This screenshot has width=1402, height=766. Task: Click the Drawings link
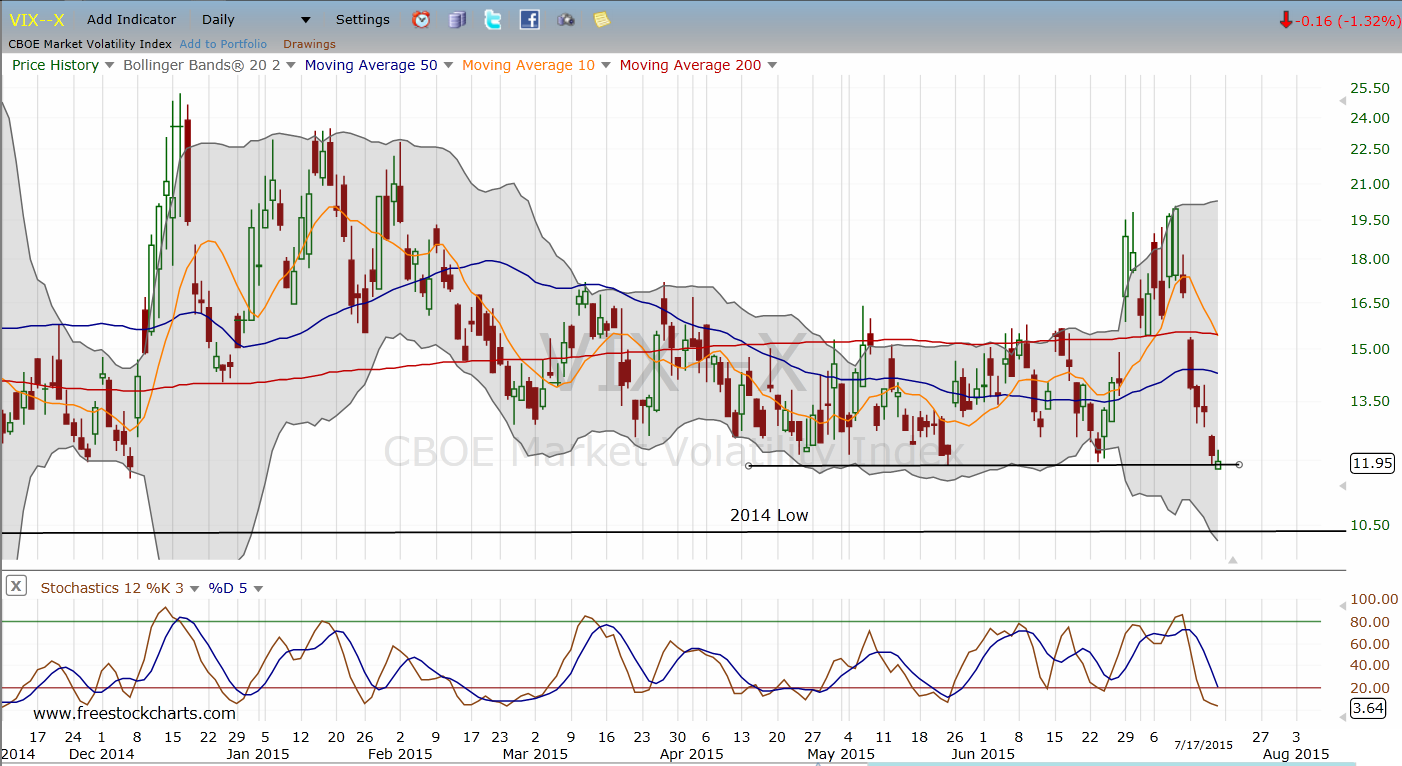coord(309,44)
